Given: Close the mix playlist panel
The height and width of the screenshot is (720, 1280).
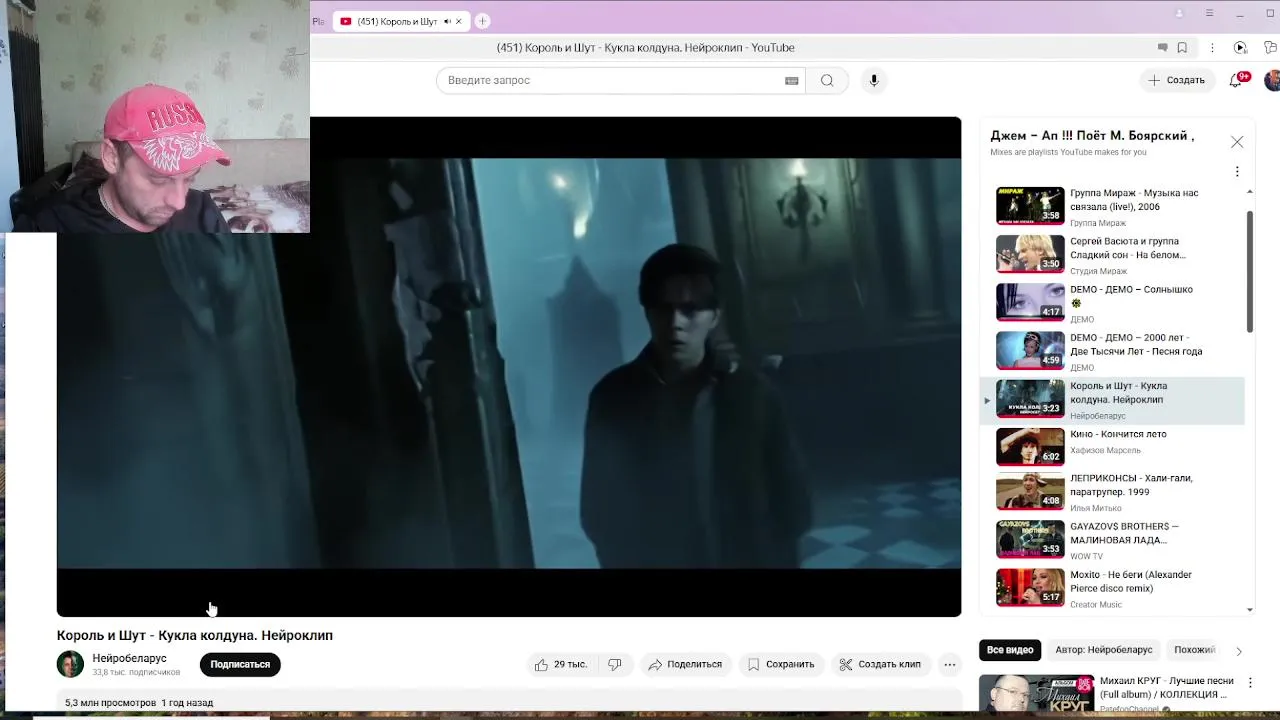Looking at the screenshot, I should click(1237, 142).
